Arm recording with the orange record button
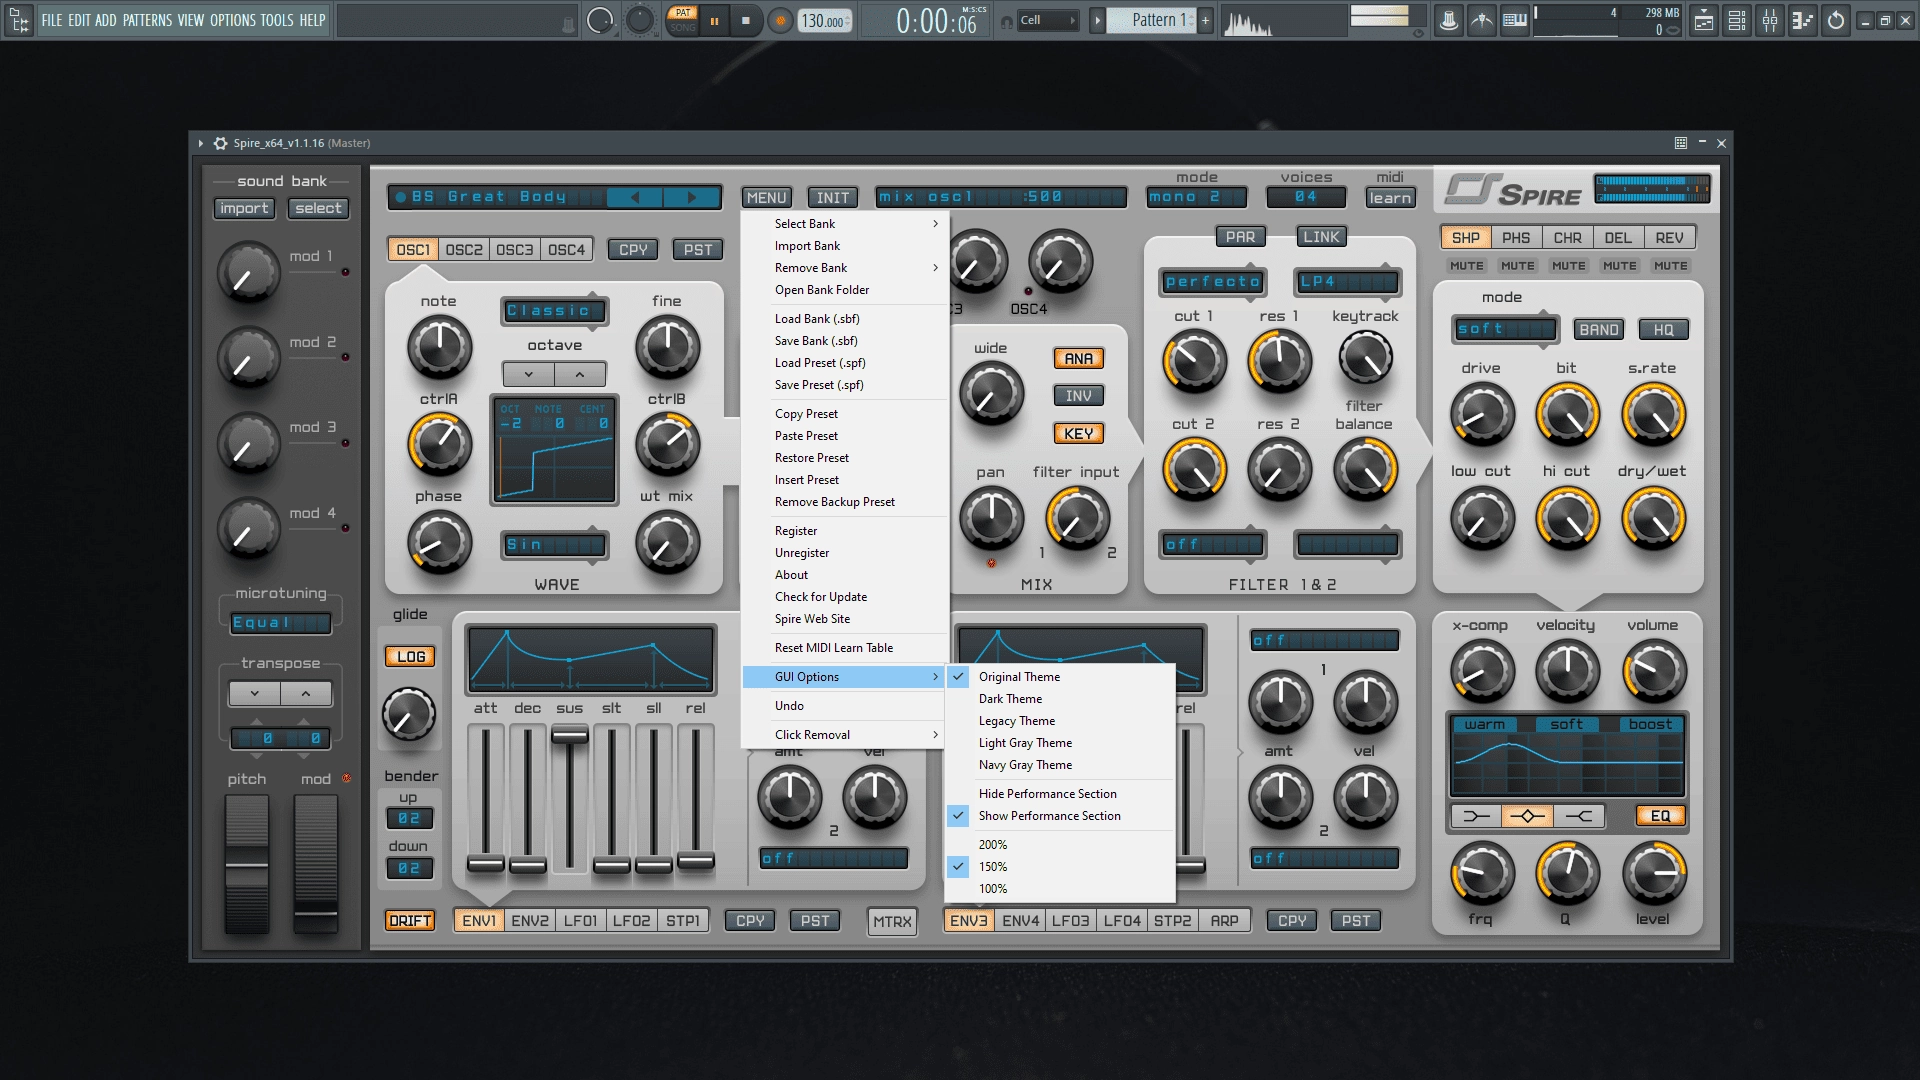 tap(781, 21)
